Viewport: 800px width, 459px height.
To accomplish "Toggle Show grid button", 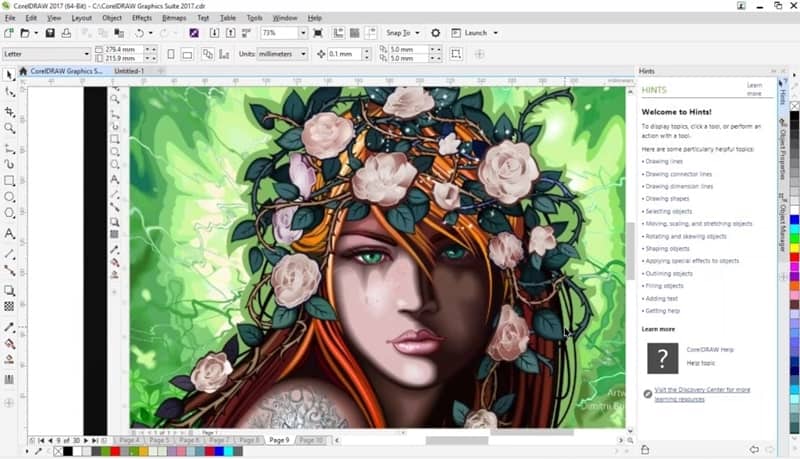I will (355, 33).
